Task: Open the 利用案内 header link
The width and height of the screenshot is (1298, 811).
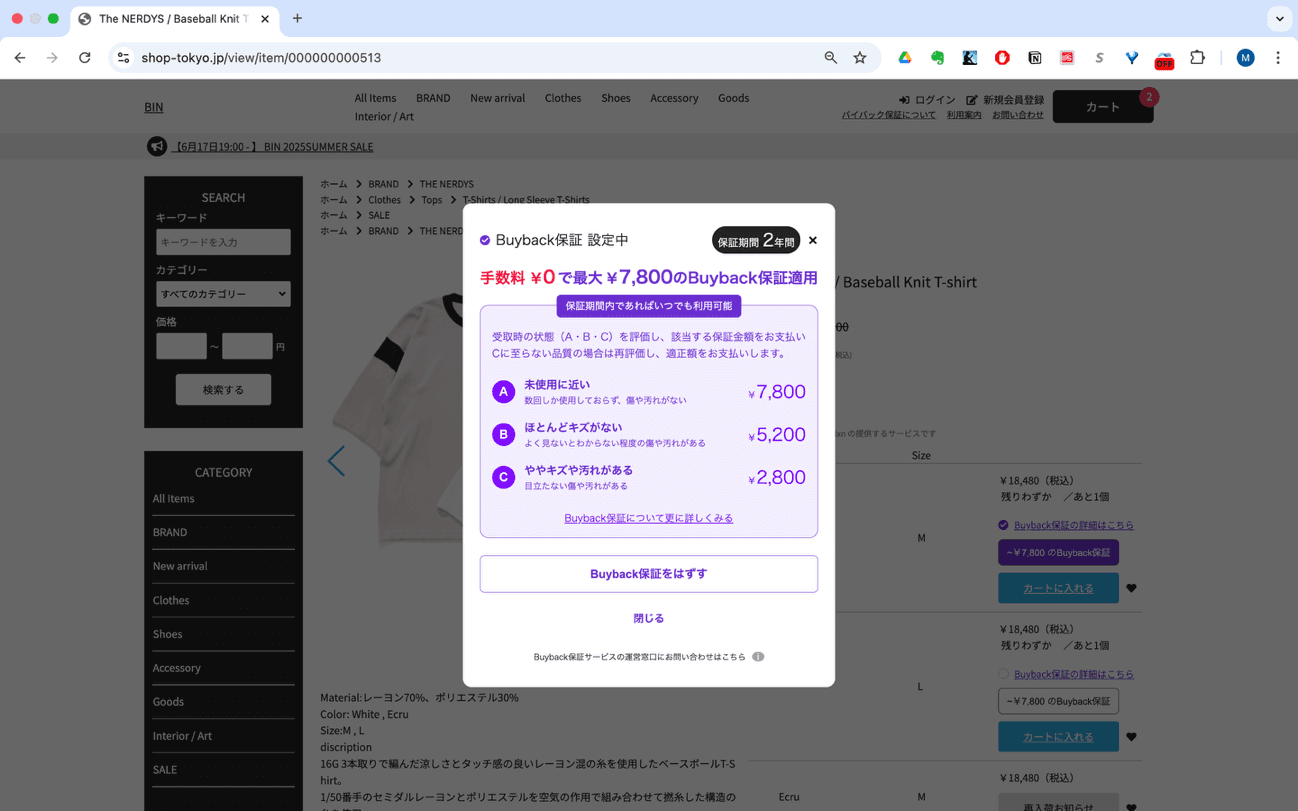Action: click(964, 115)
